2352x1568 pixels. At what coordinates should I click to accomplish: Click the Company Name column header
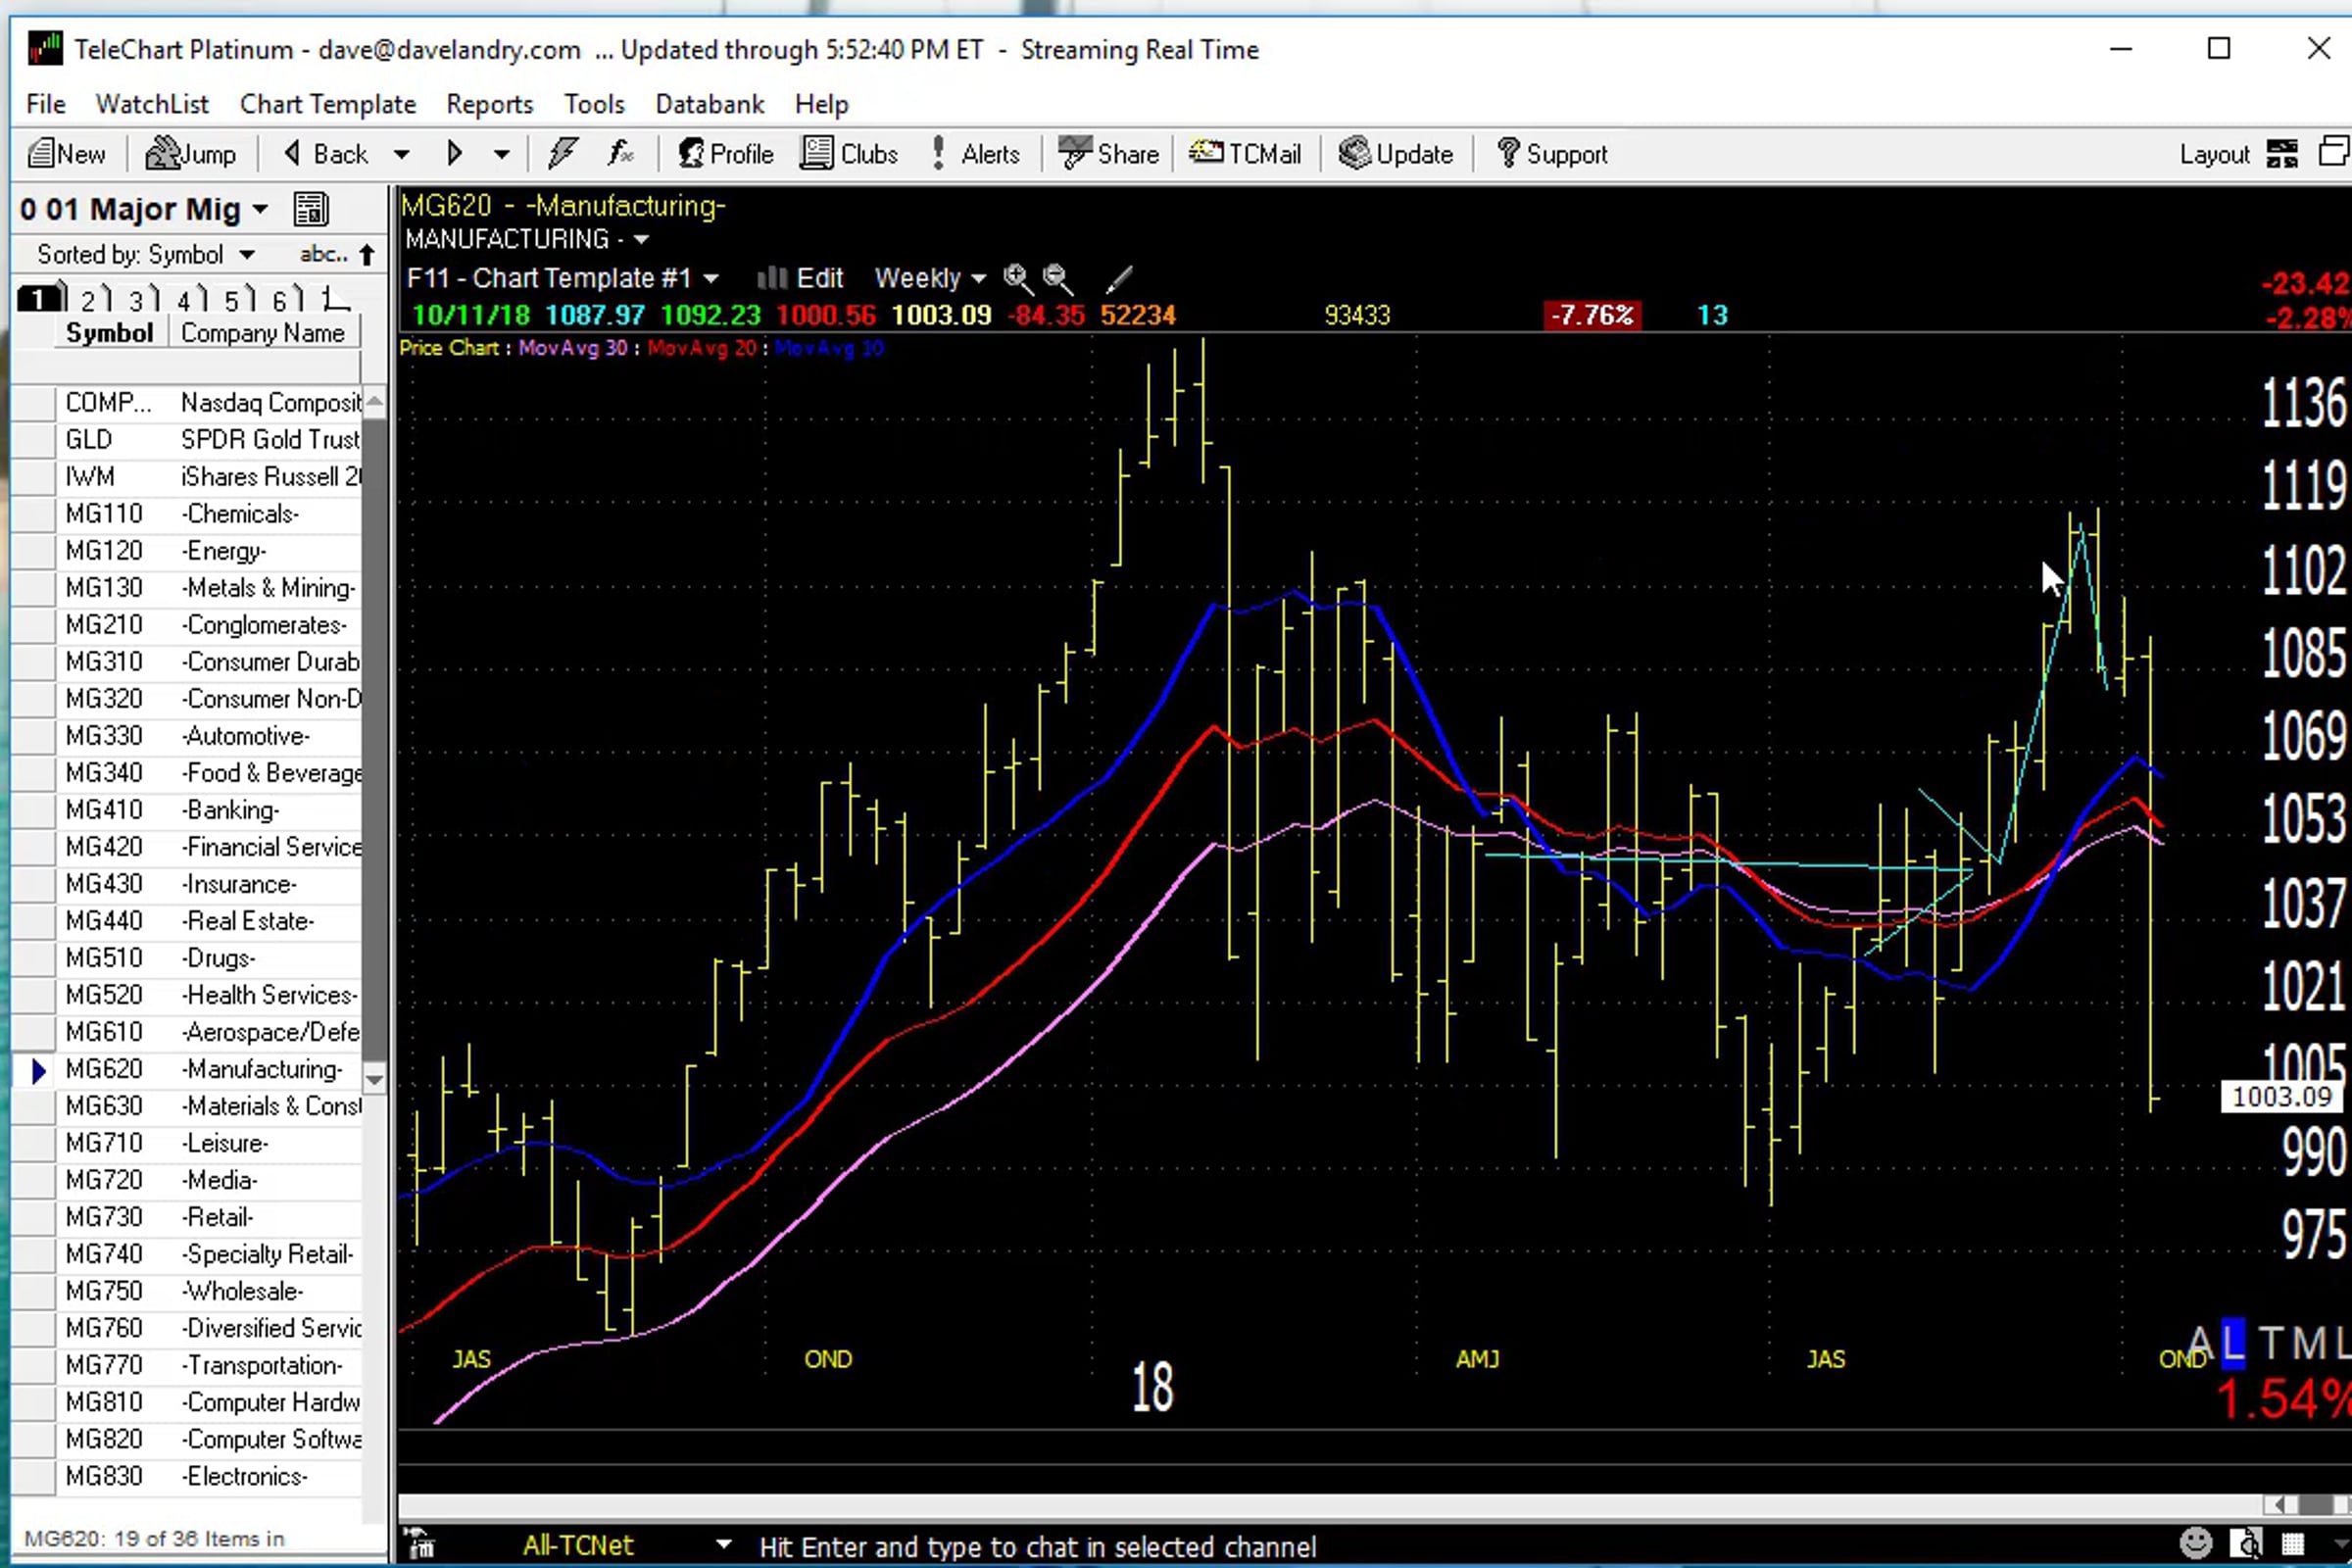point(263,333)
